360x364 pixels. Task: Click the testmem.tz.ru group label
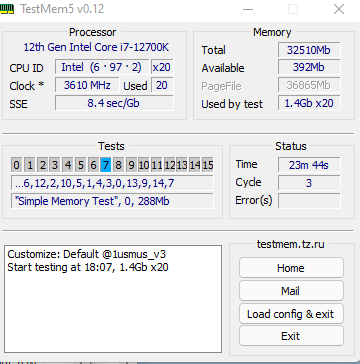(x=291, y=244)
